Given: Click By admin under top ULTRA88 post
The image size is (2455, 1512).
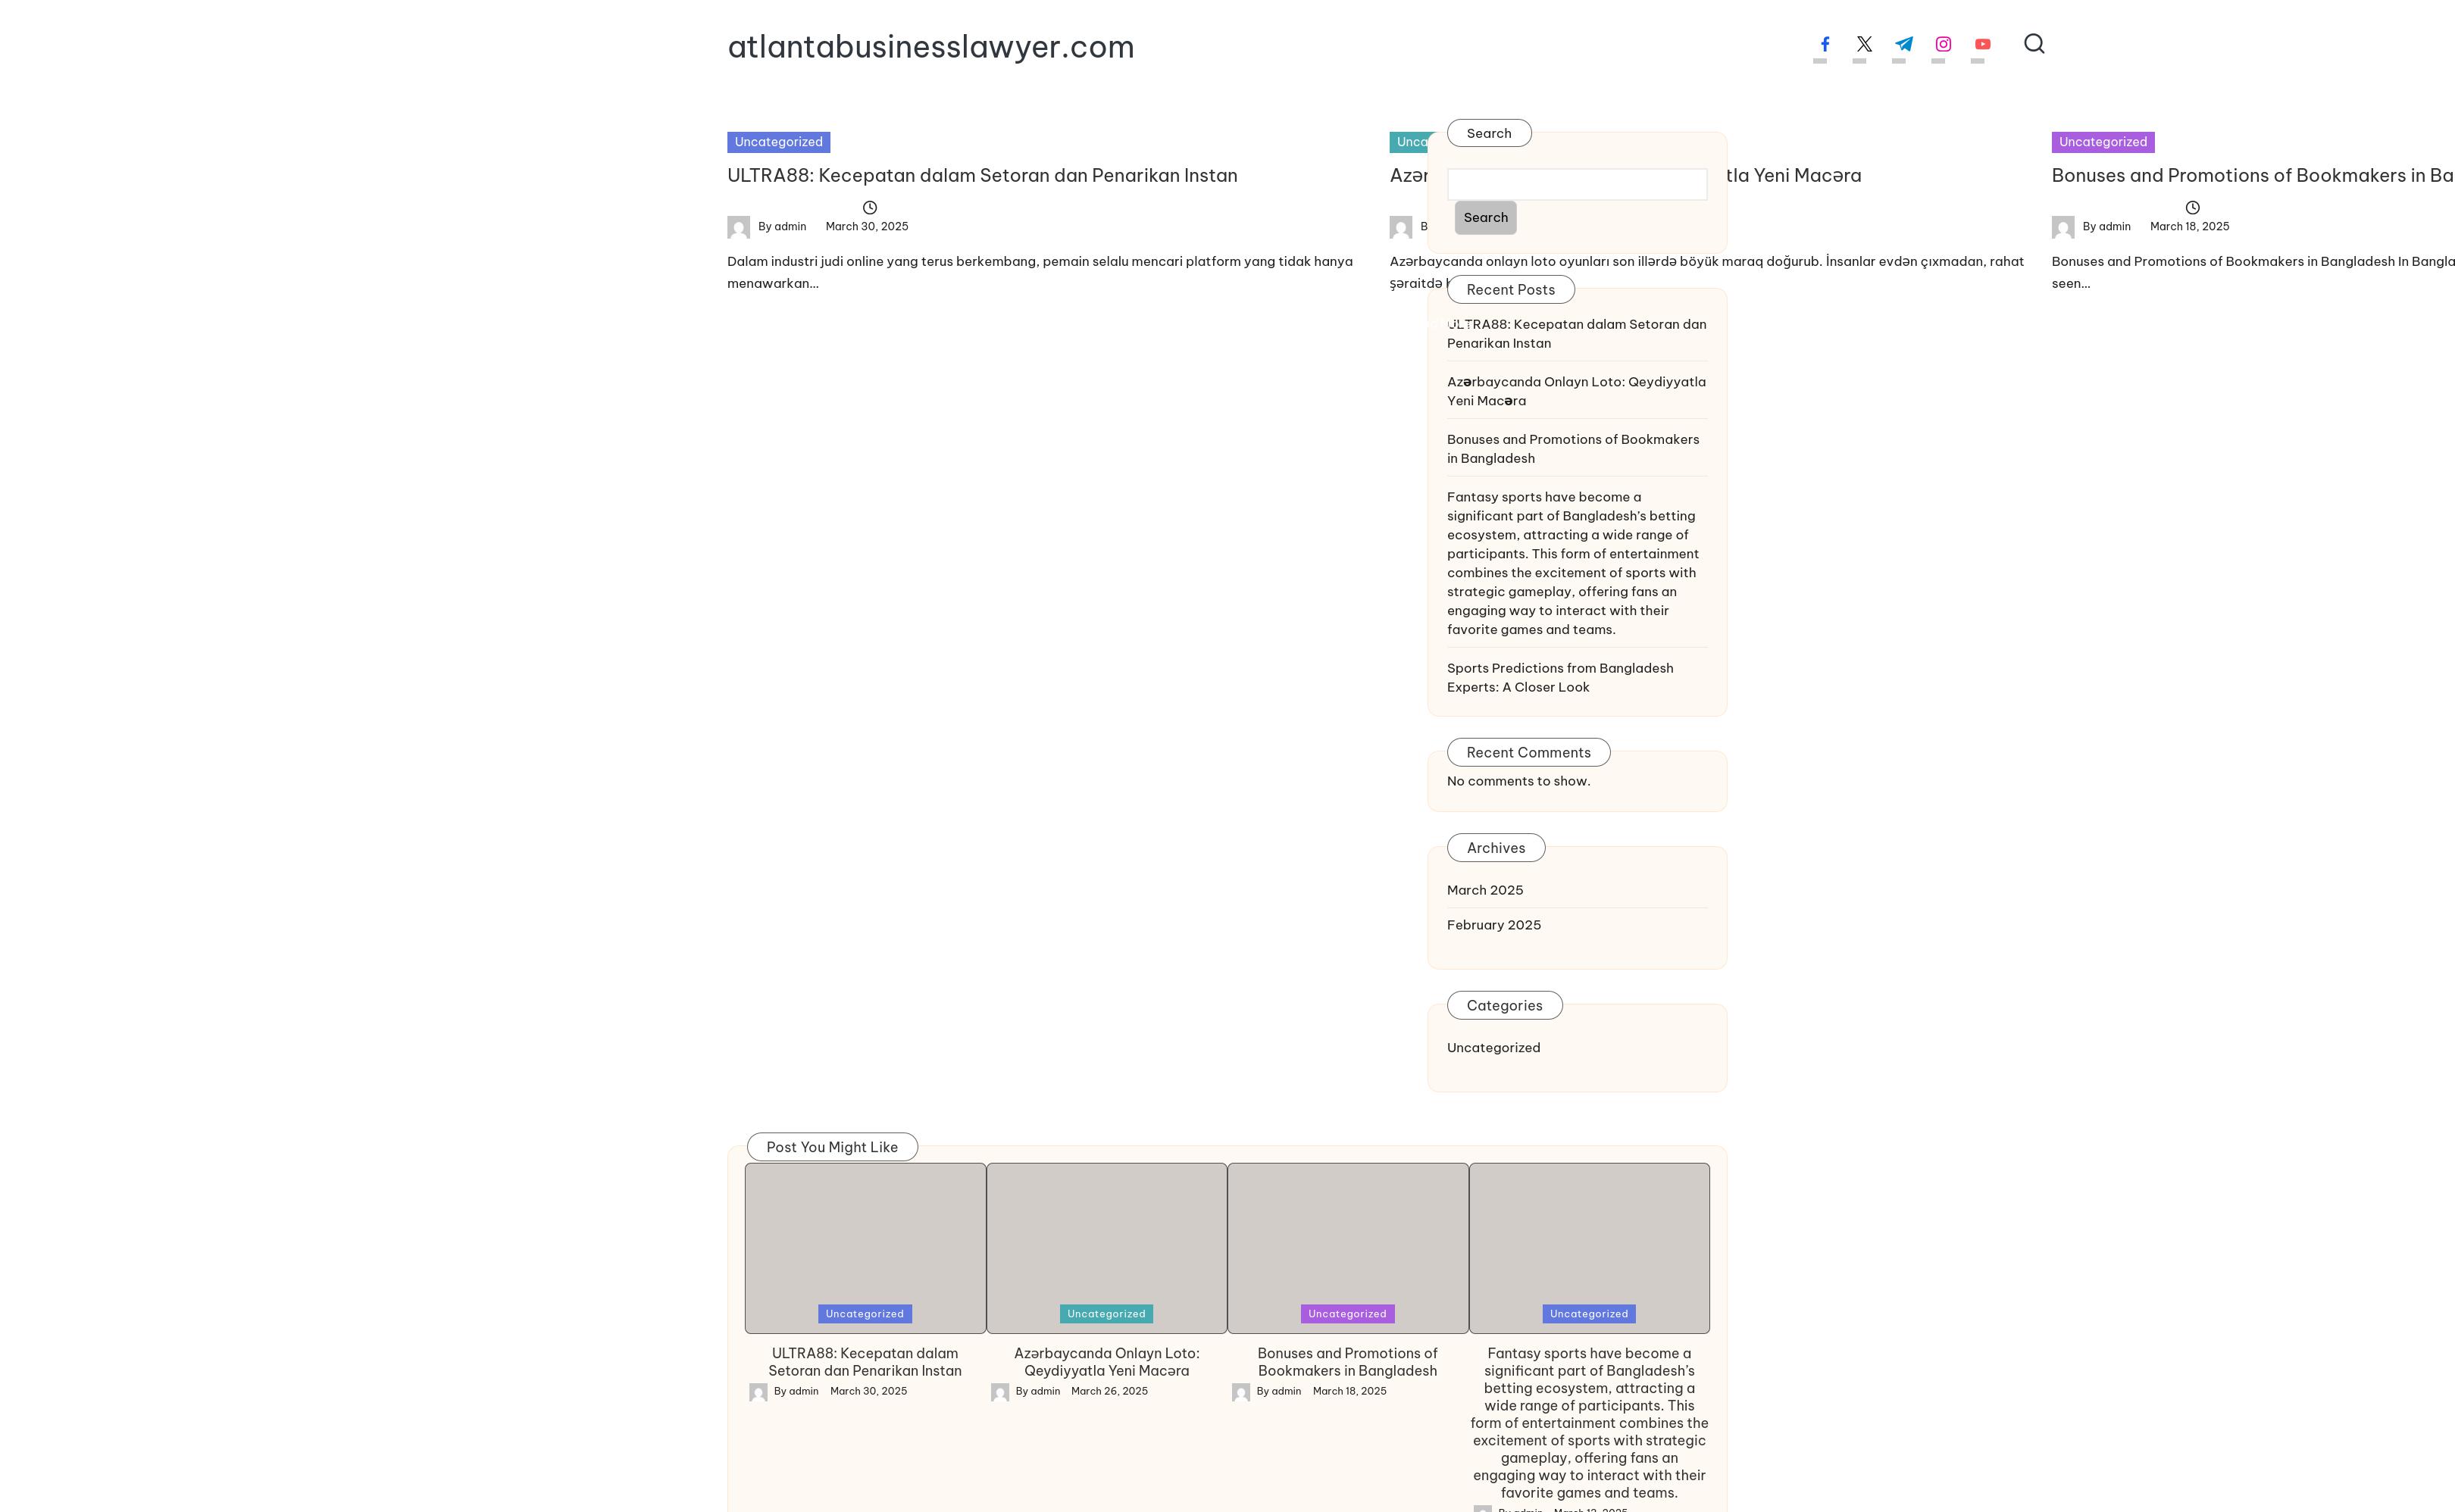Looking at the screenshot, I should click(782, 227).
